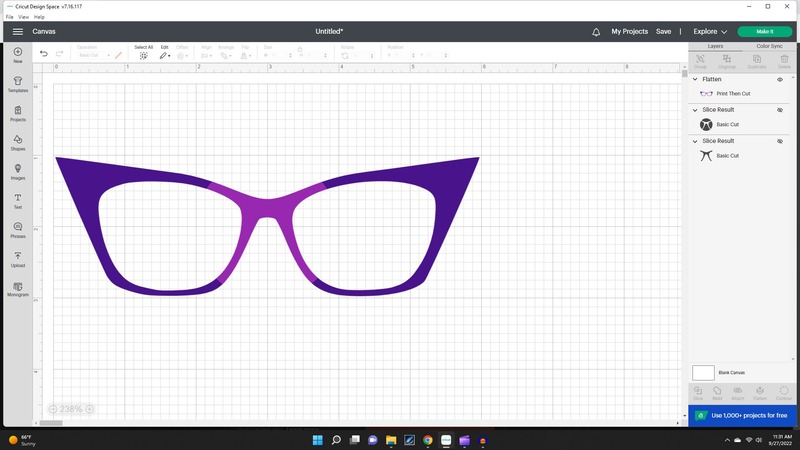Open notifications bell
Image resolution: width=800 pixels, height=450 pixels.
(x=596, y=32)
